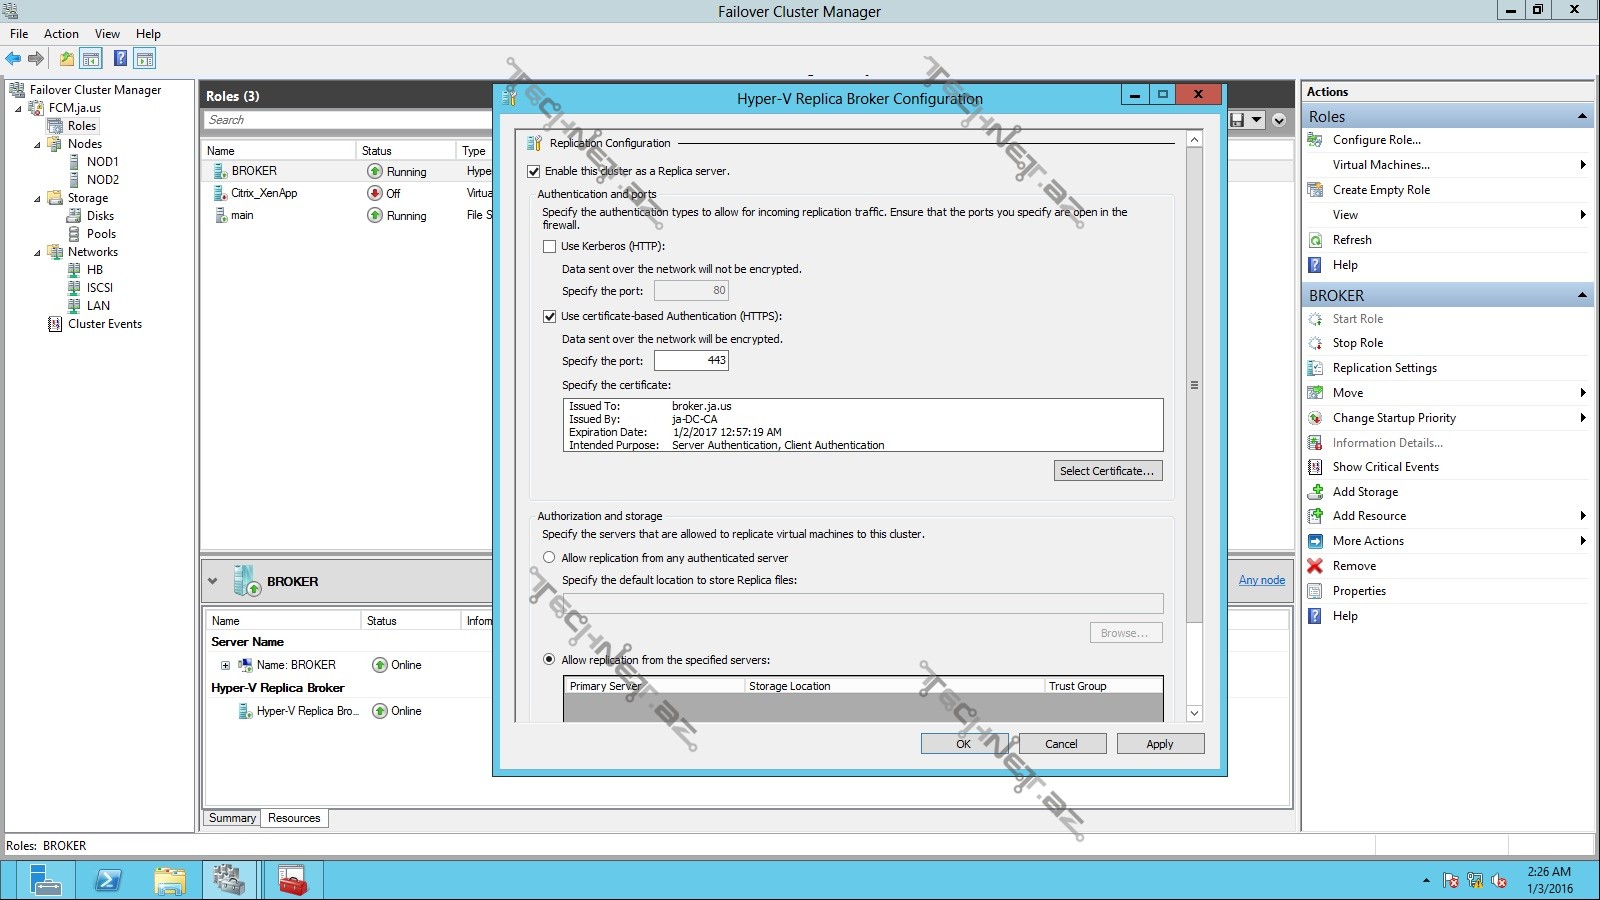This screenshot has width=1600, height=900.
Task: Click the Show Critical Events icon
Action: pyautogui.click(x=1315, y=467)
